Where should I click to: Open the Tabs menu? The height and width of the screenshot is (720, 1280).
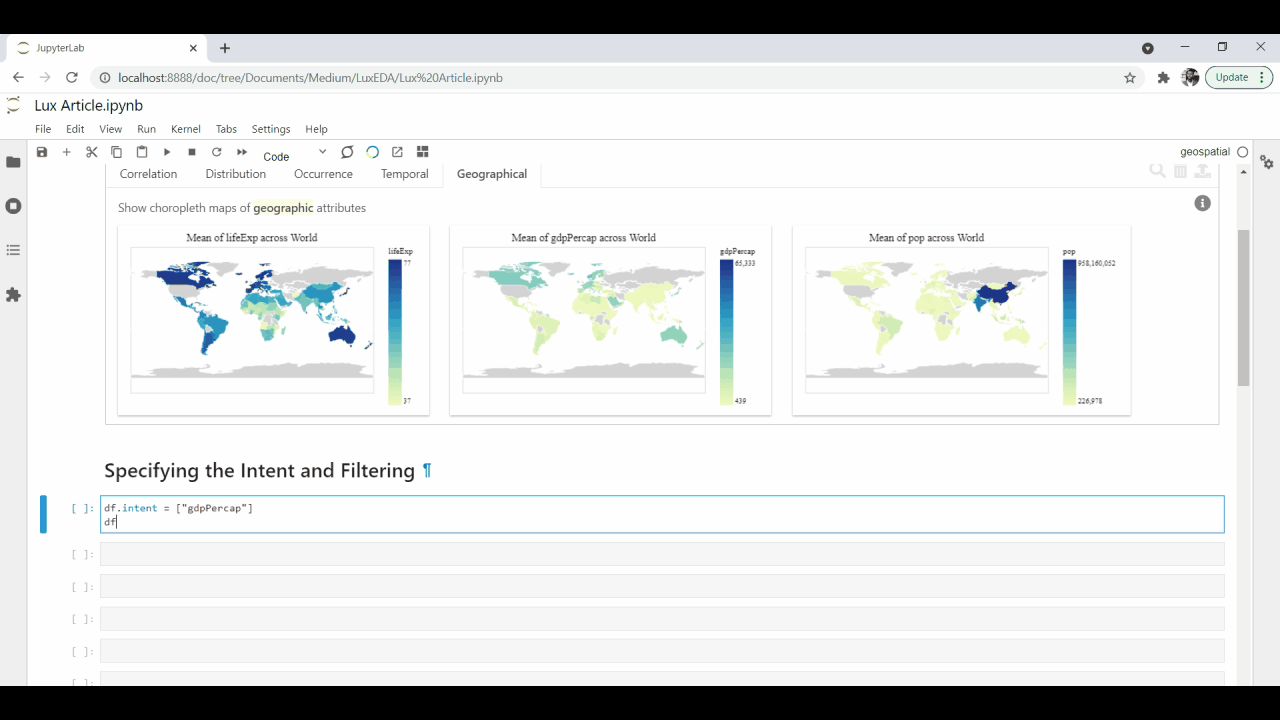point(227,129)
